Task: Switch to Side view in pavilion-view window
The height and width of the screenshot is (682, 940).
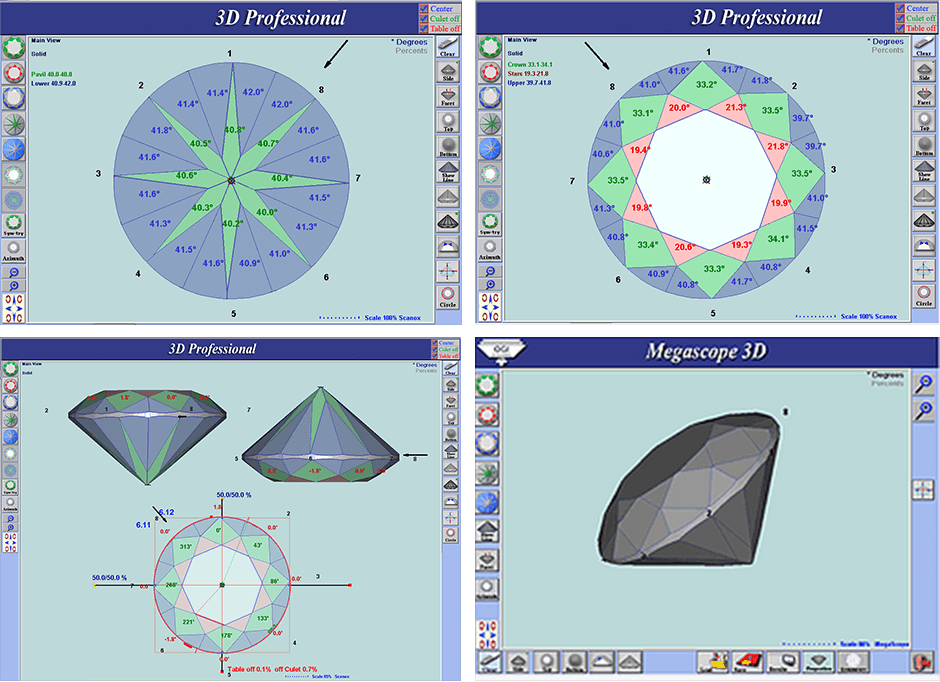Action: tap(448, 72)
